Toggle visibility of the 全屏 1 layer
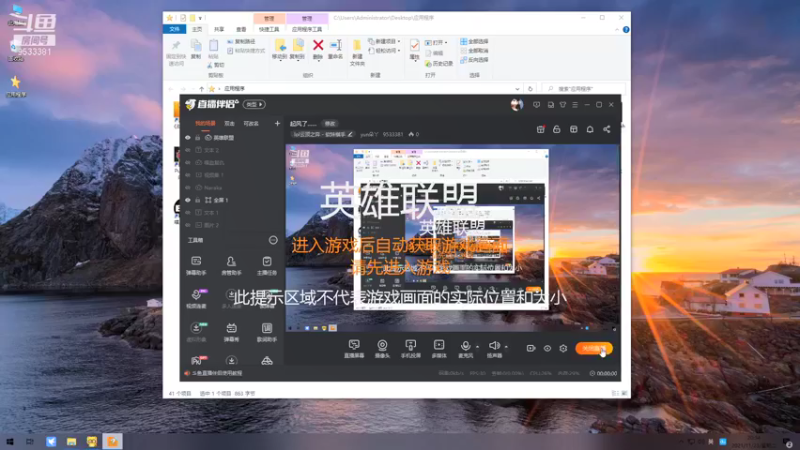The height and width of the screenshot is (450, 800). click(x=188, y=200)
